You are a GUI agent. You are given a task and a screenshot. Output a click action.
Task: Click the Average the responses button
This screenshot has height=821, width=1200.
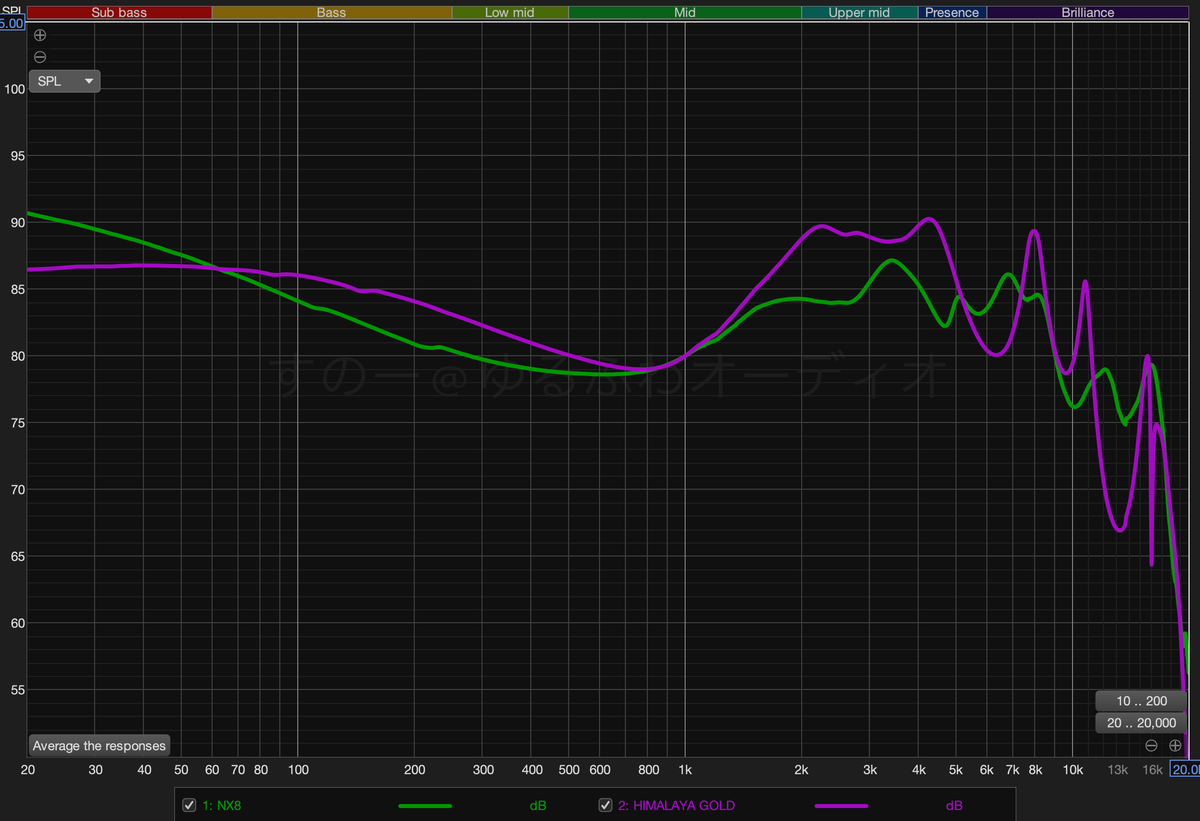tap(99, 745)
